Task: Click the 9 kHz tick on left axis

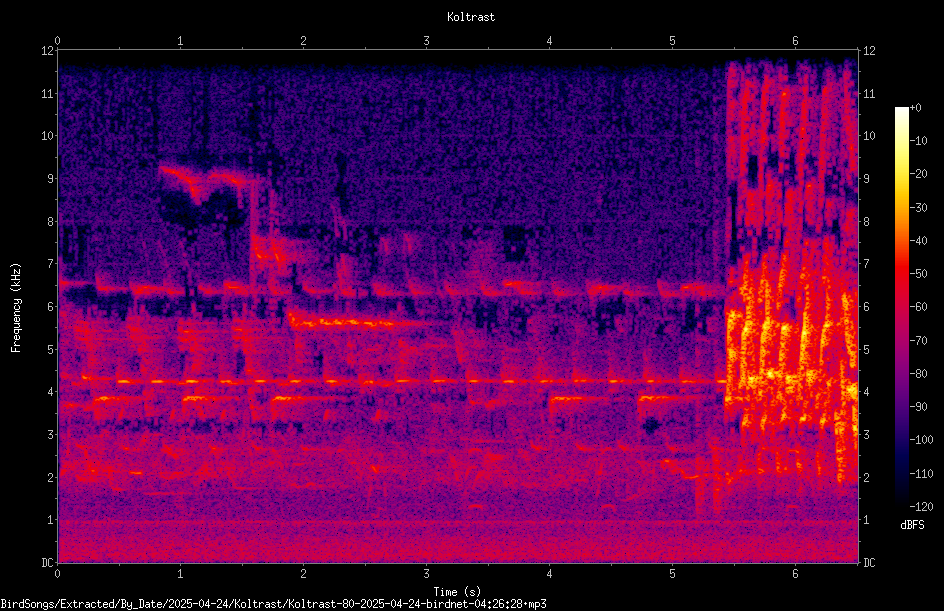Action: click(x=51, y=178)
